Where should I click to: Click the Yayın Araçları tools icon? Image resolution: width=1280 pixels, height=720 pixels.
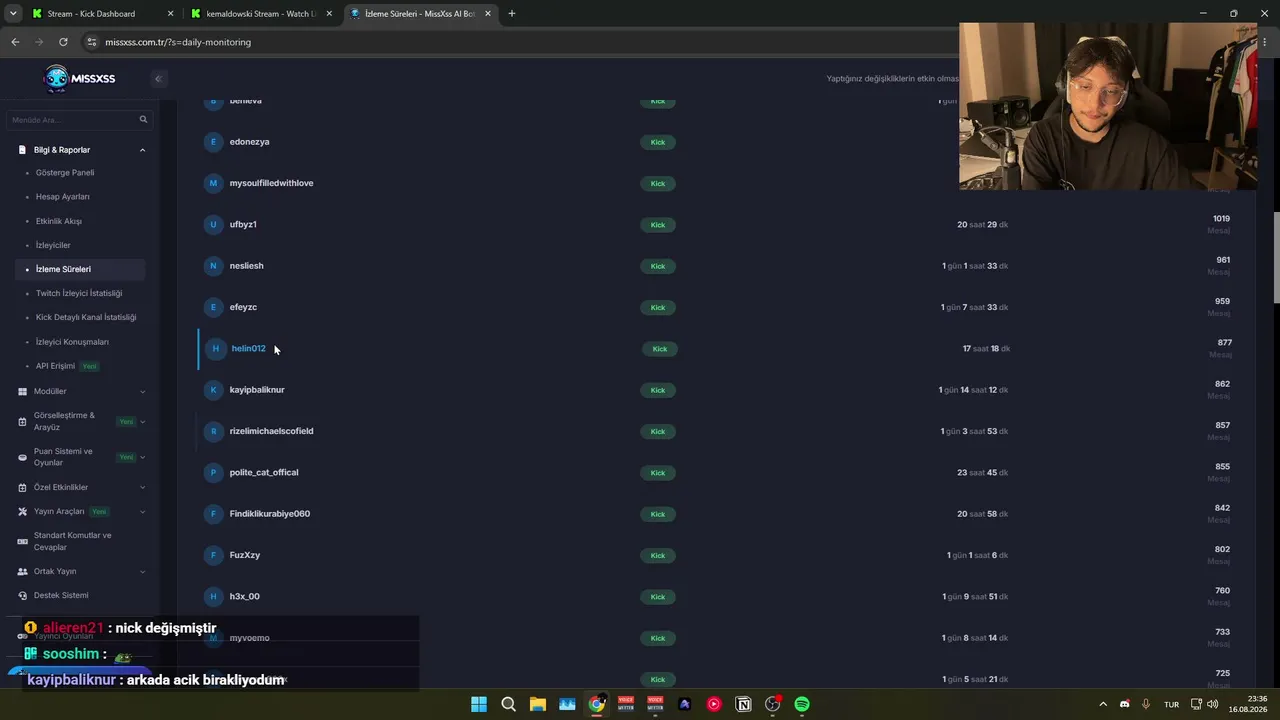point(23,511)
